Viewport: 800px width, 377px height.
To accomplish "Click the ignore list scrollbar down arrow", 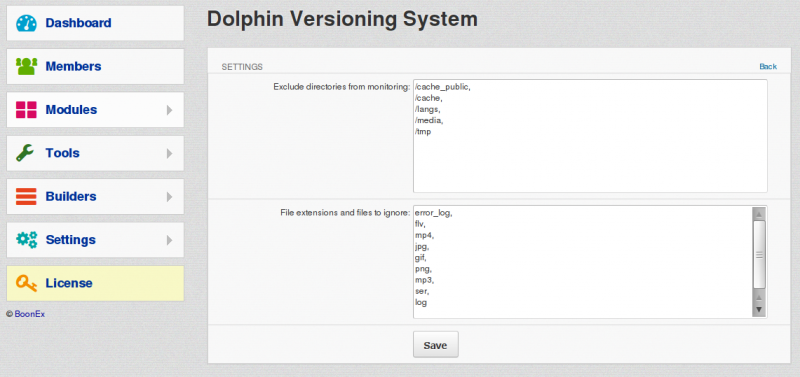I will (x=759, y=310).
